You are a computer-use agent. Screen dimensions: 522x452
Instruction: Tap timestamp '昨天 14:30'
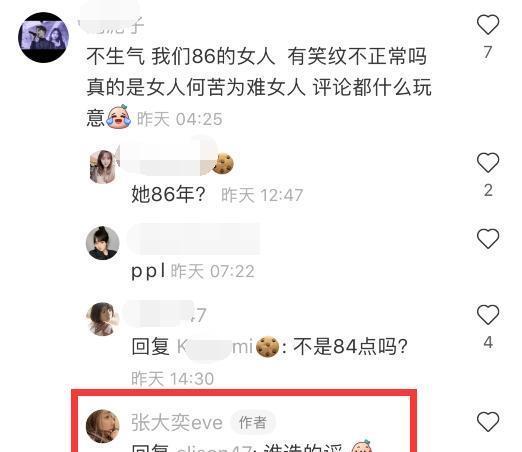pyautogui.click(x=172, y=378)
